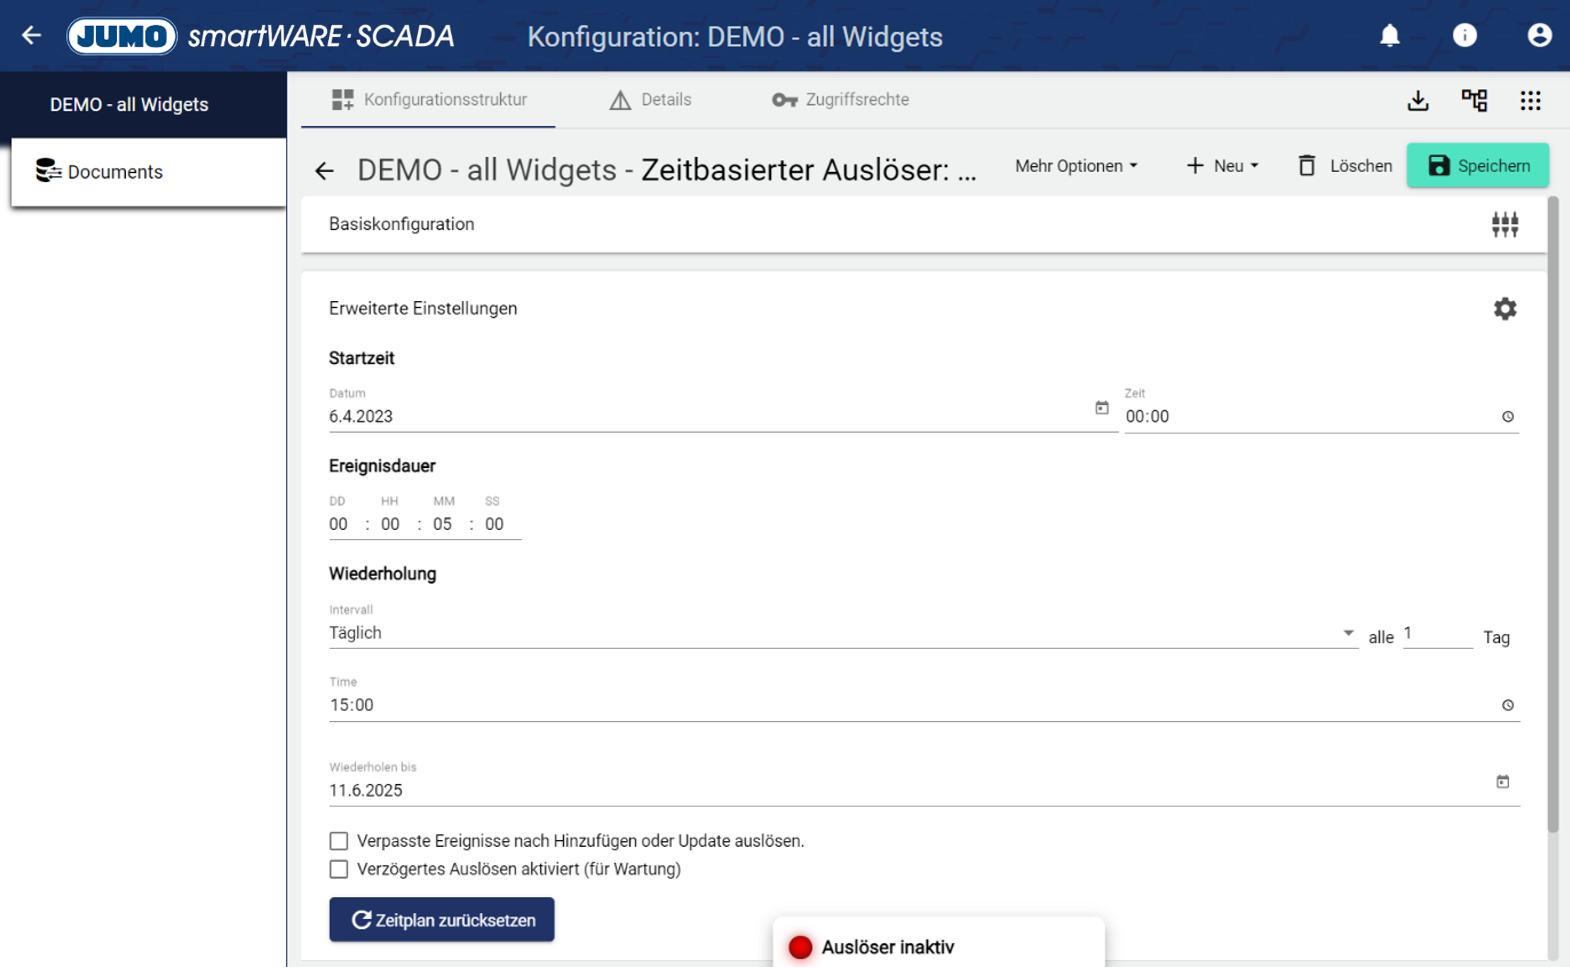Click the Ereignisdauer MM minutes field
The width and height of the screenshot is (1570, 968).
[x=443, y=524]
